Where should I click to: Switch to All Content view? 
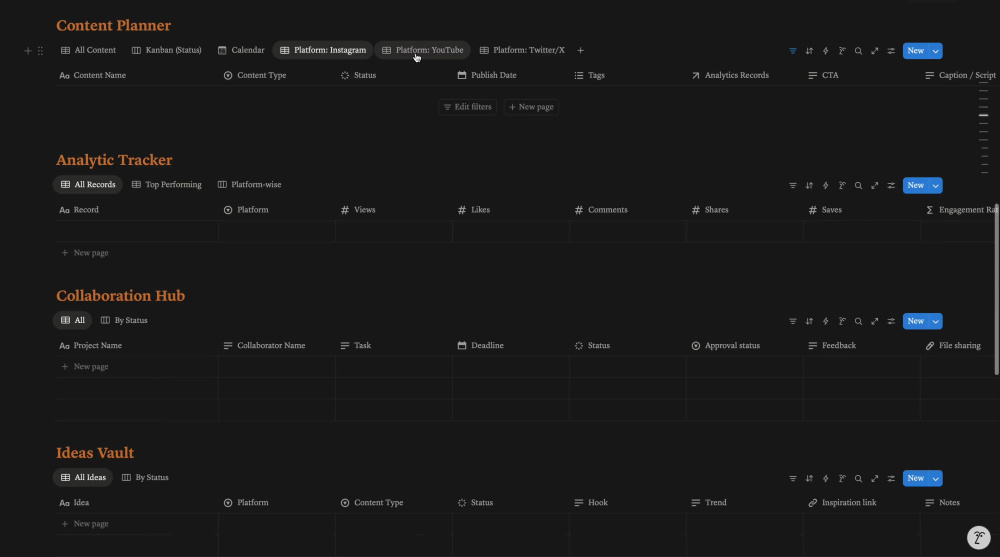coord(88,50)
